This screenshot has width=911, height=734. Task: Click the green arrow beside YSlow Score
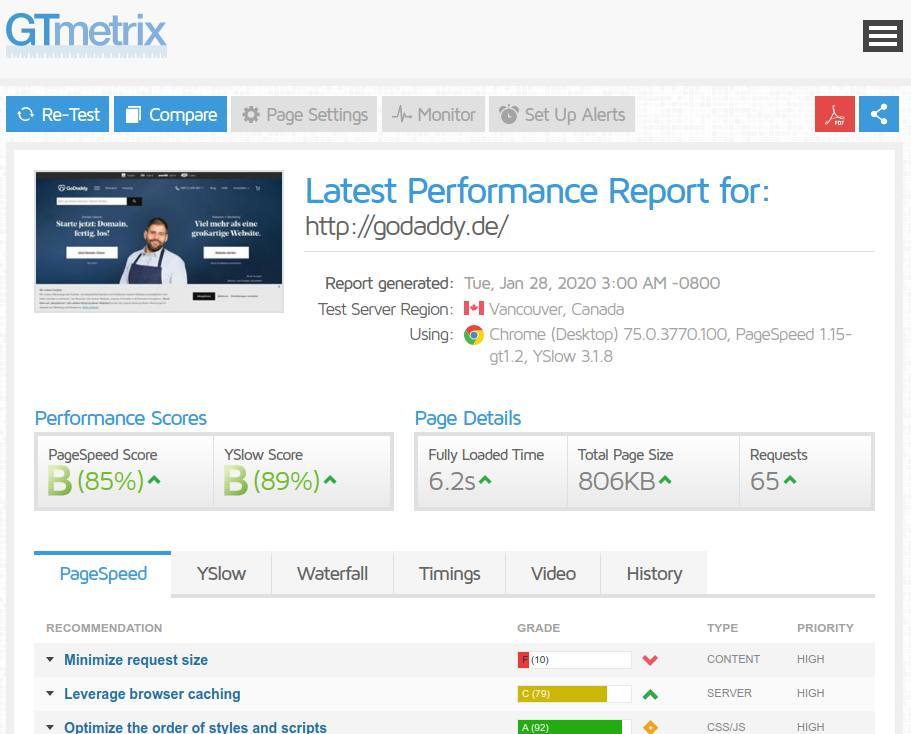click(x=330, y=480)
